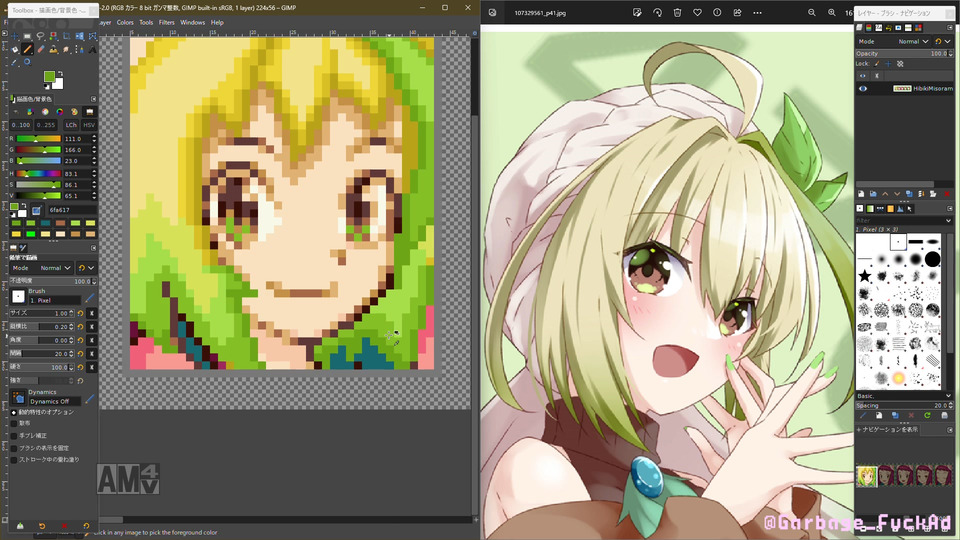Open the Mode Normal dropdown in Layers panel
Screen dimensions: 960x540
(x=893, y=42)
